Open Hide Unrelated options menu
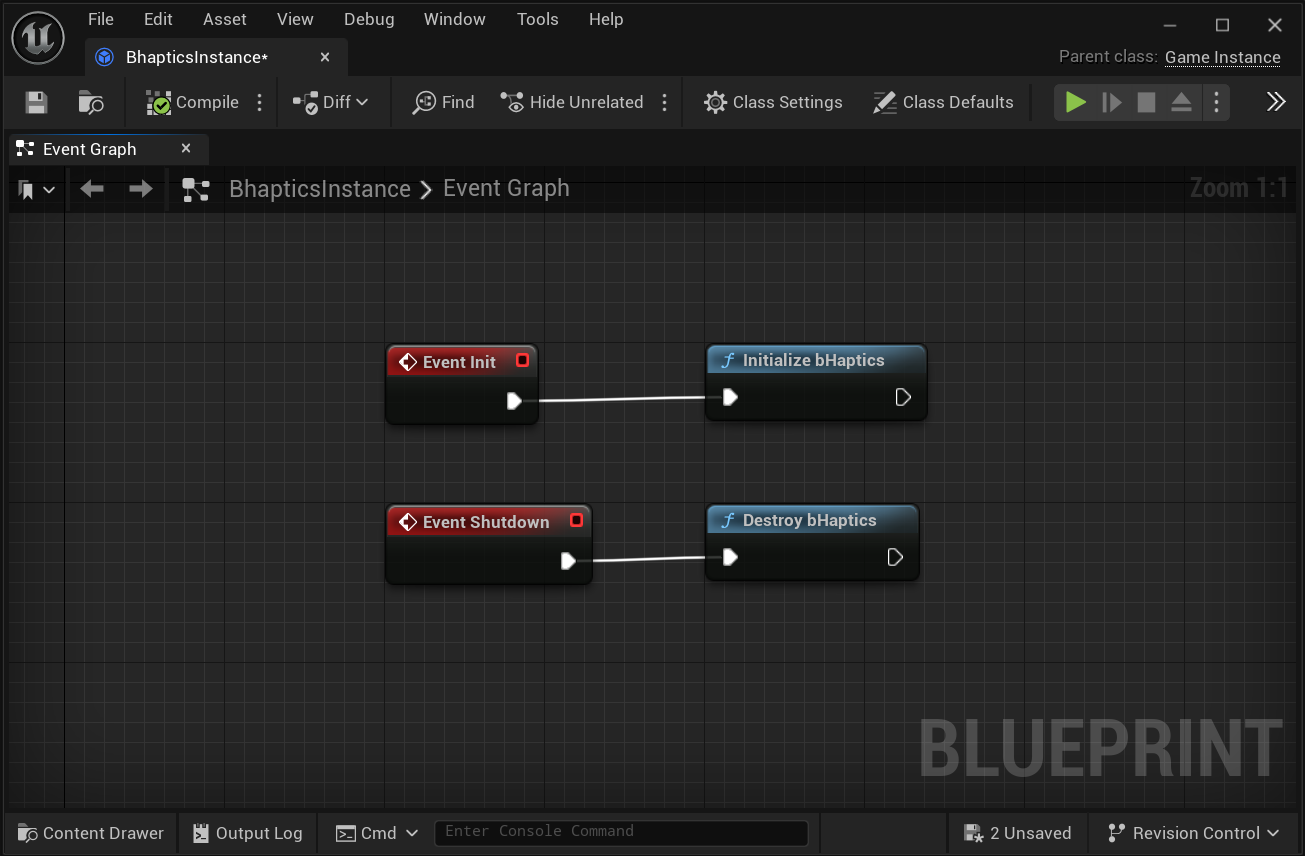The height and width of the screenshot is (856, 1305). coord(665,102)
